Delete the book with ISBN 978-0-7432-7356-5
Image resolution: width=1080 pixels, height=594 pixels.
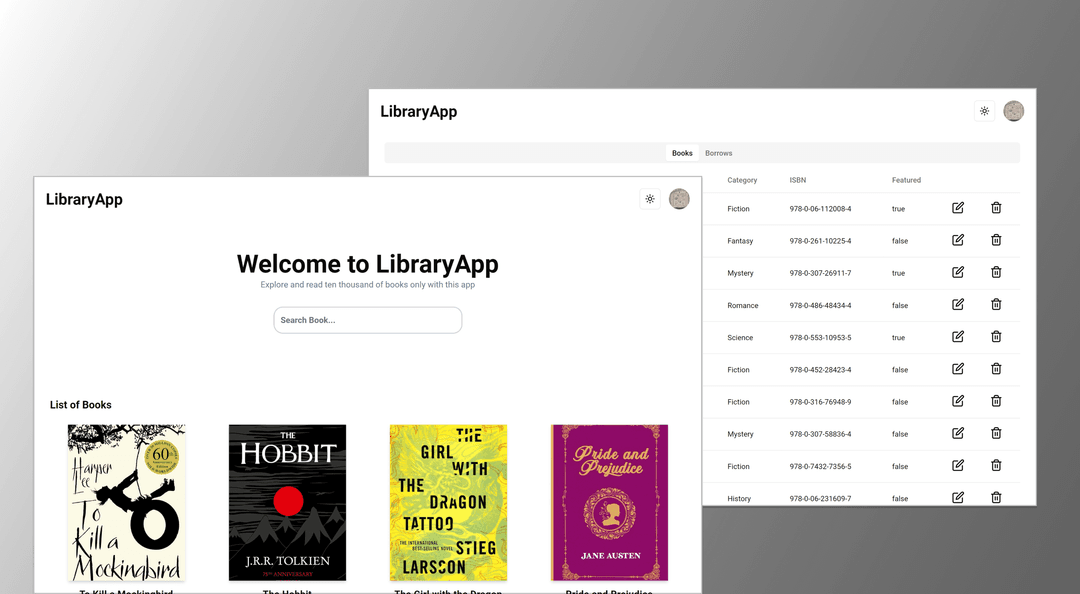click(996, 465)
